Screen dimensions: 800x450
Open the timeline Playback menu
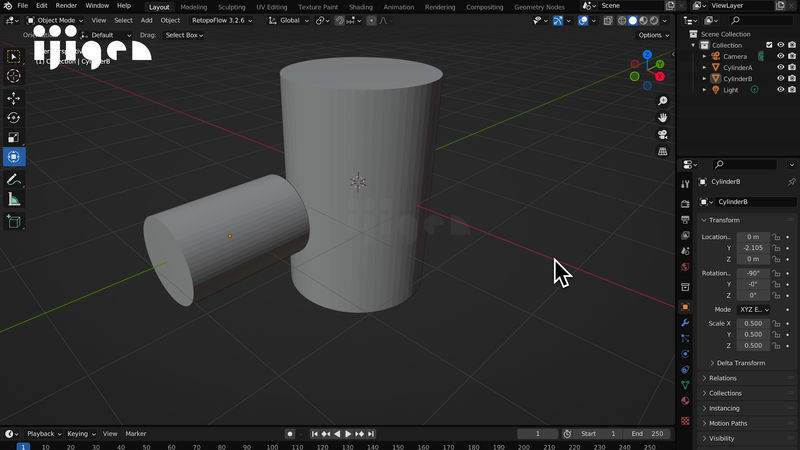tap(44, 434)
